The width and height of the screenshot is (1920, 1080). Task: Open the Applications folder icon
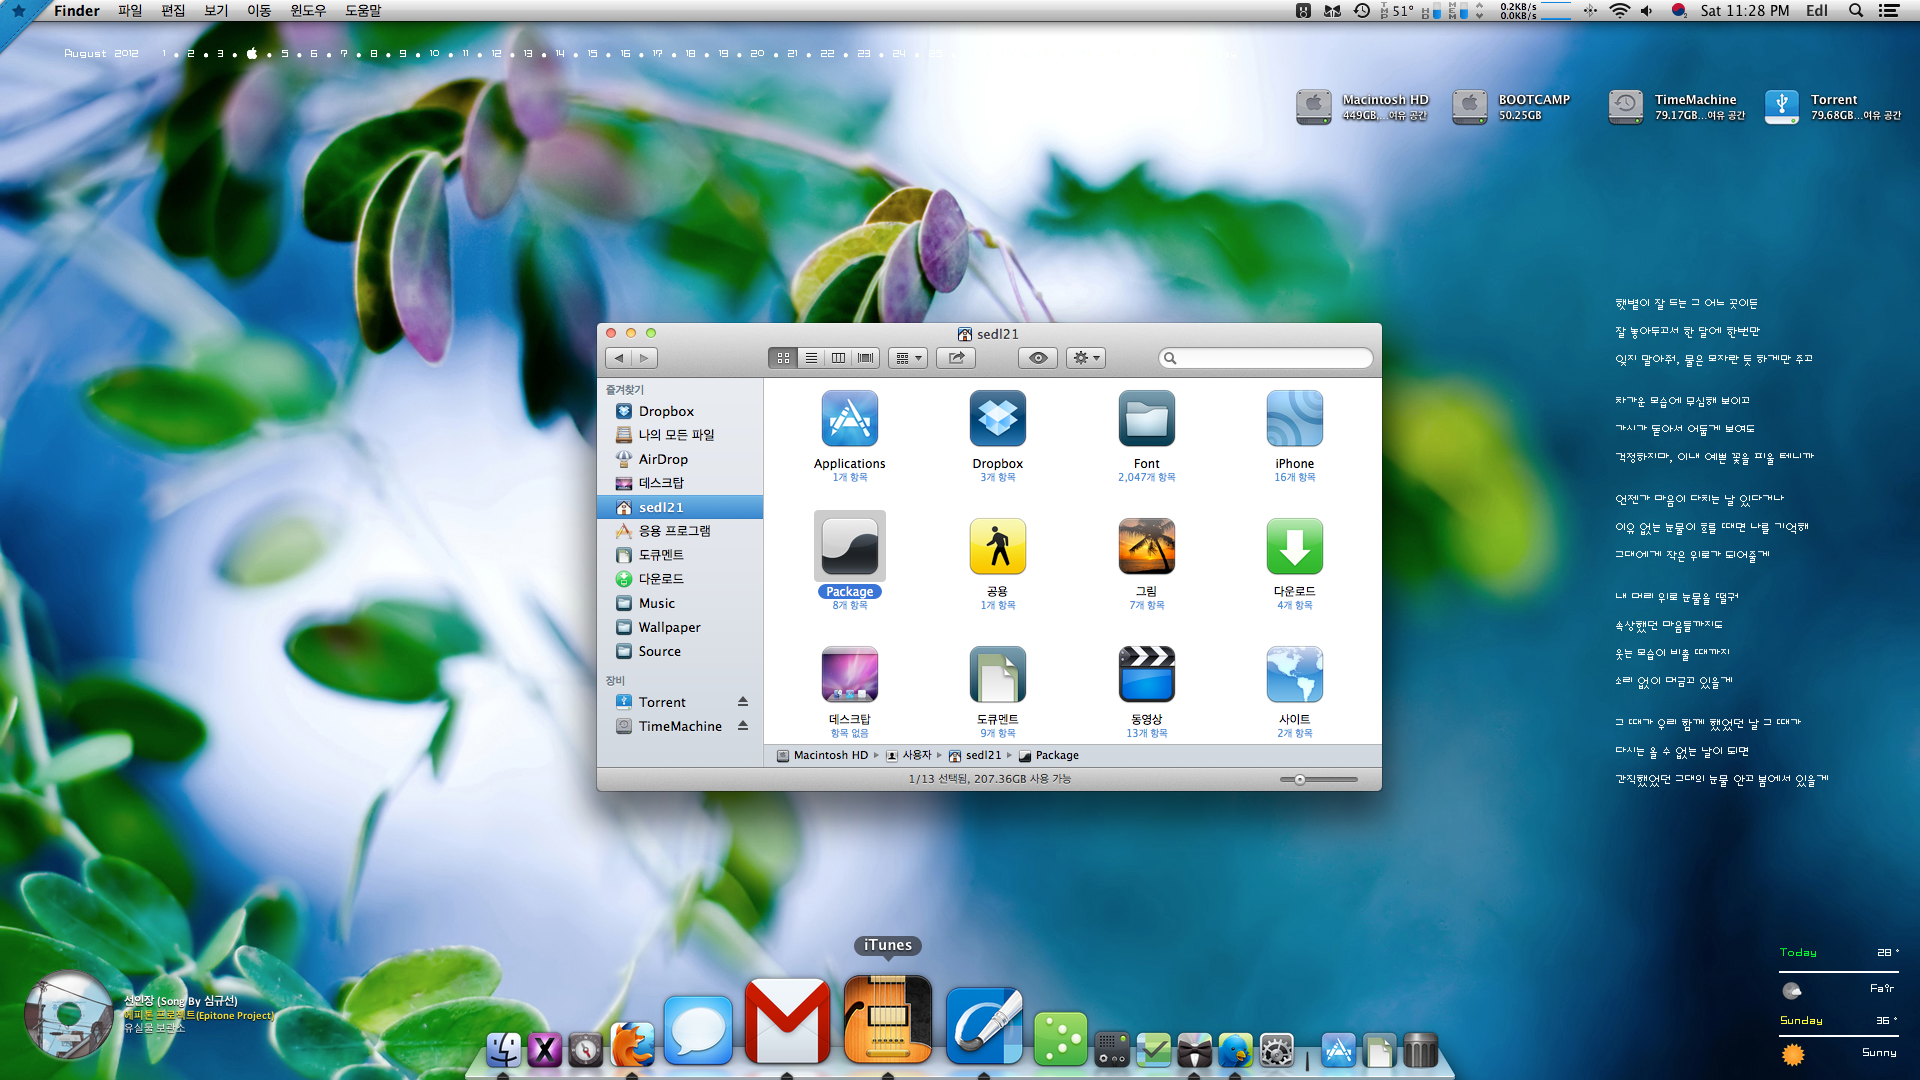click(849, 418)
